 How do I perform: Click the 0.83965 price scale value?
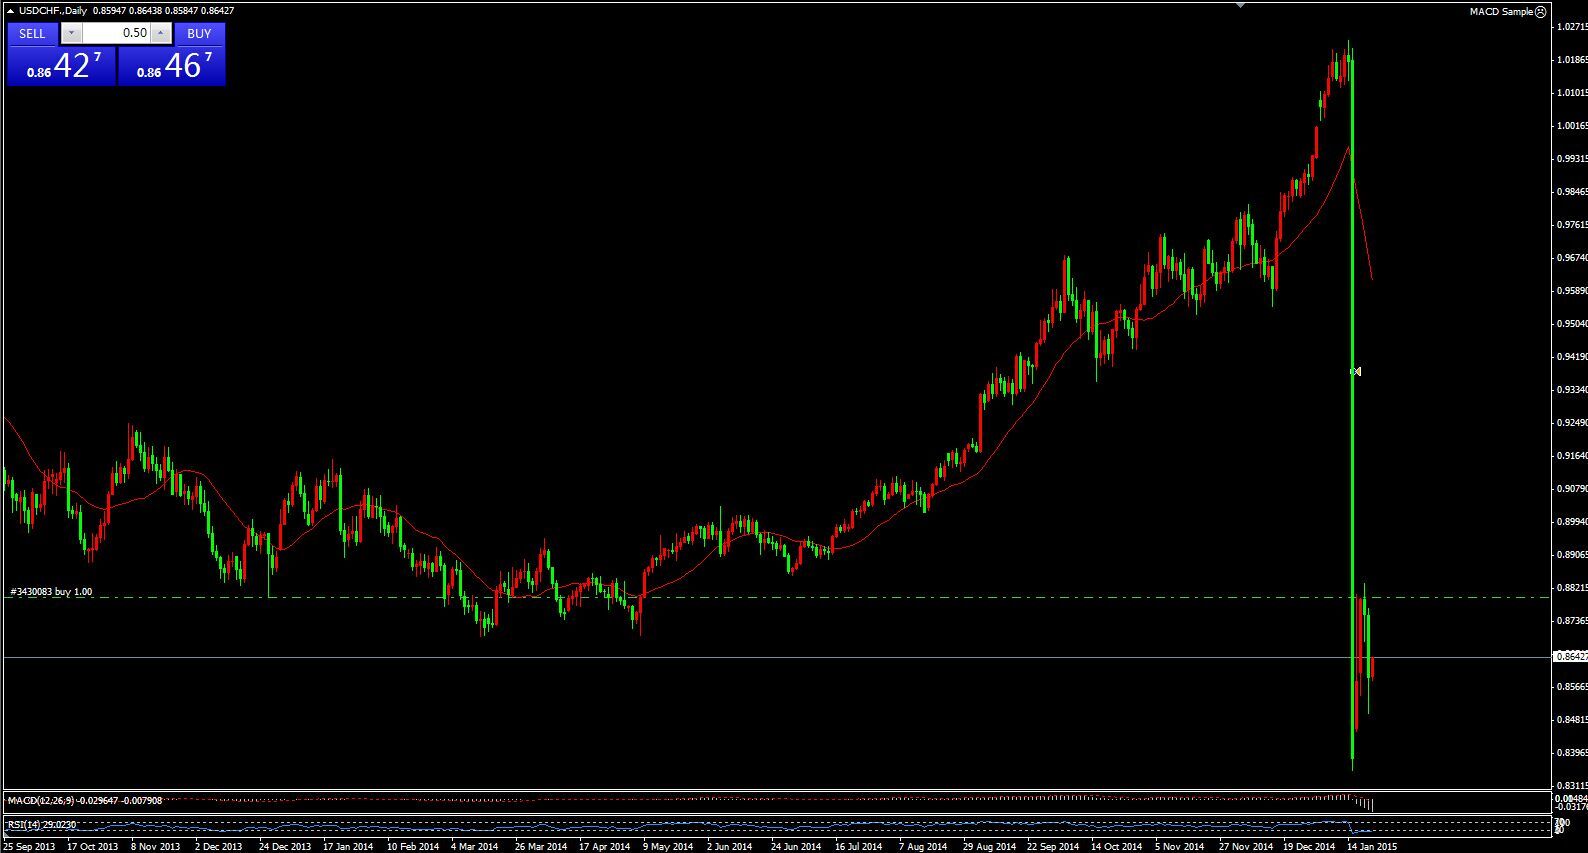[x=1572, y=753]
